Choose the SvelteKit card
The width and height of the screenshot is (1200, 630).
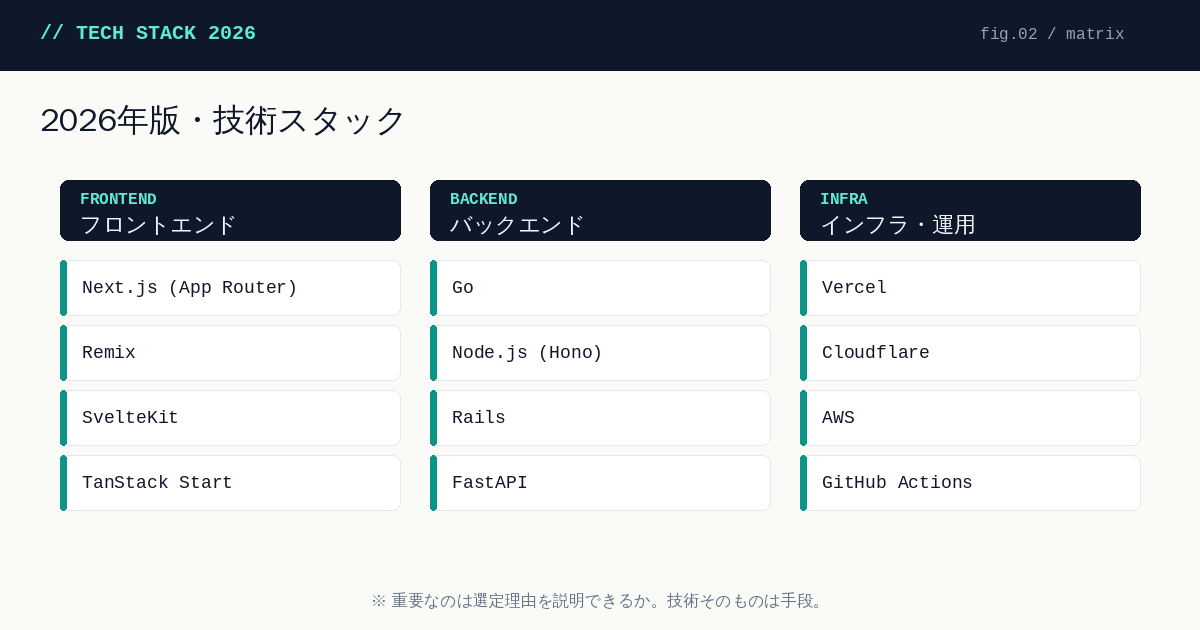click(x=230, y=418)
